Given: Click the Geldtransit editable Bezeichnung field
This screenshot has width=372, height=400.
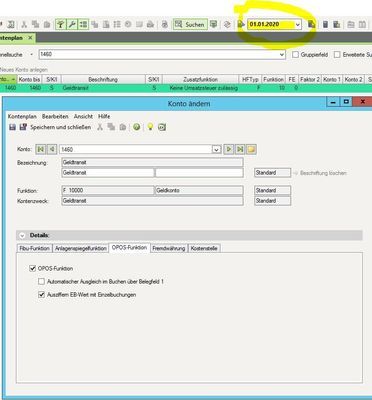Looking at the screenshot, I should pos(108,173).
